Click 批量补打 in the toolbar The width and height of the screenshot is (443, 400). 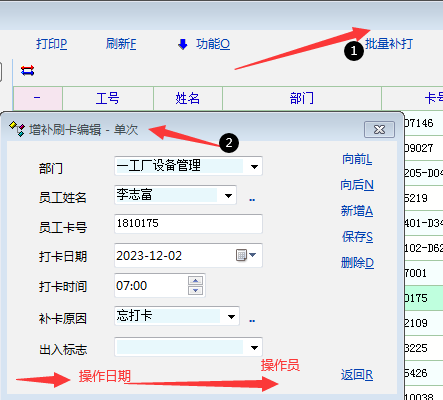tap(389, 44)
